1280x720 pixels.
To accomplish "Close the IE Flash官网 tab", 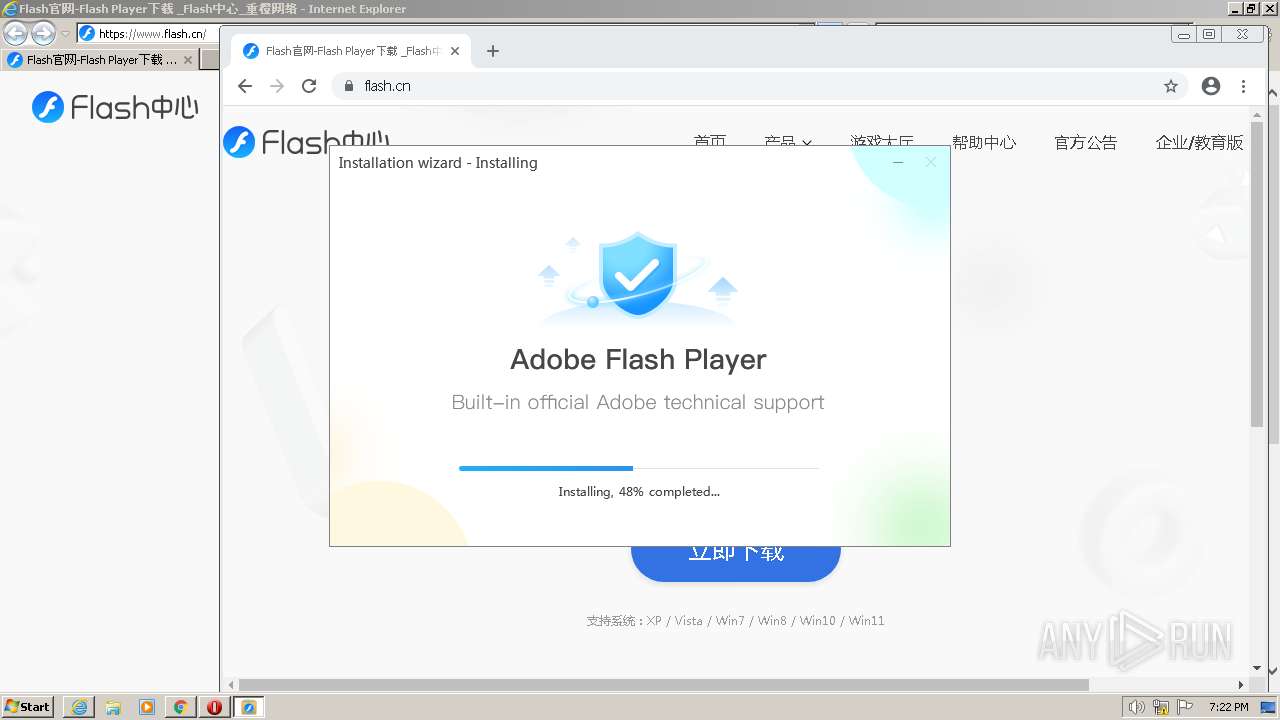I will [188, 60].
